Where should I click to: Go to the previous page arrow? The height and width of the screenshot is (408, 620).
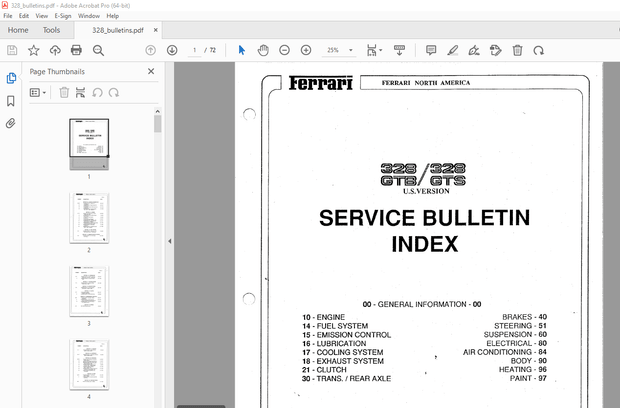tap(151, 50)
